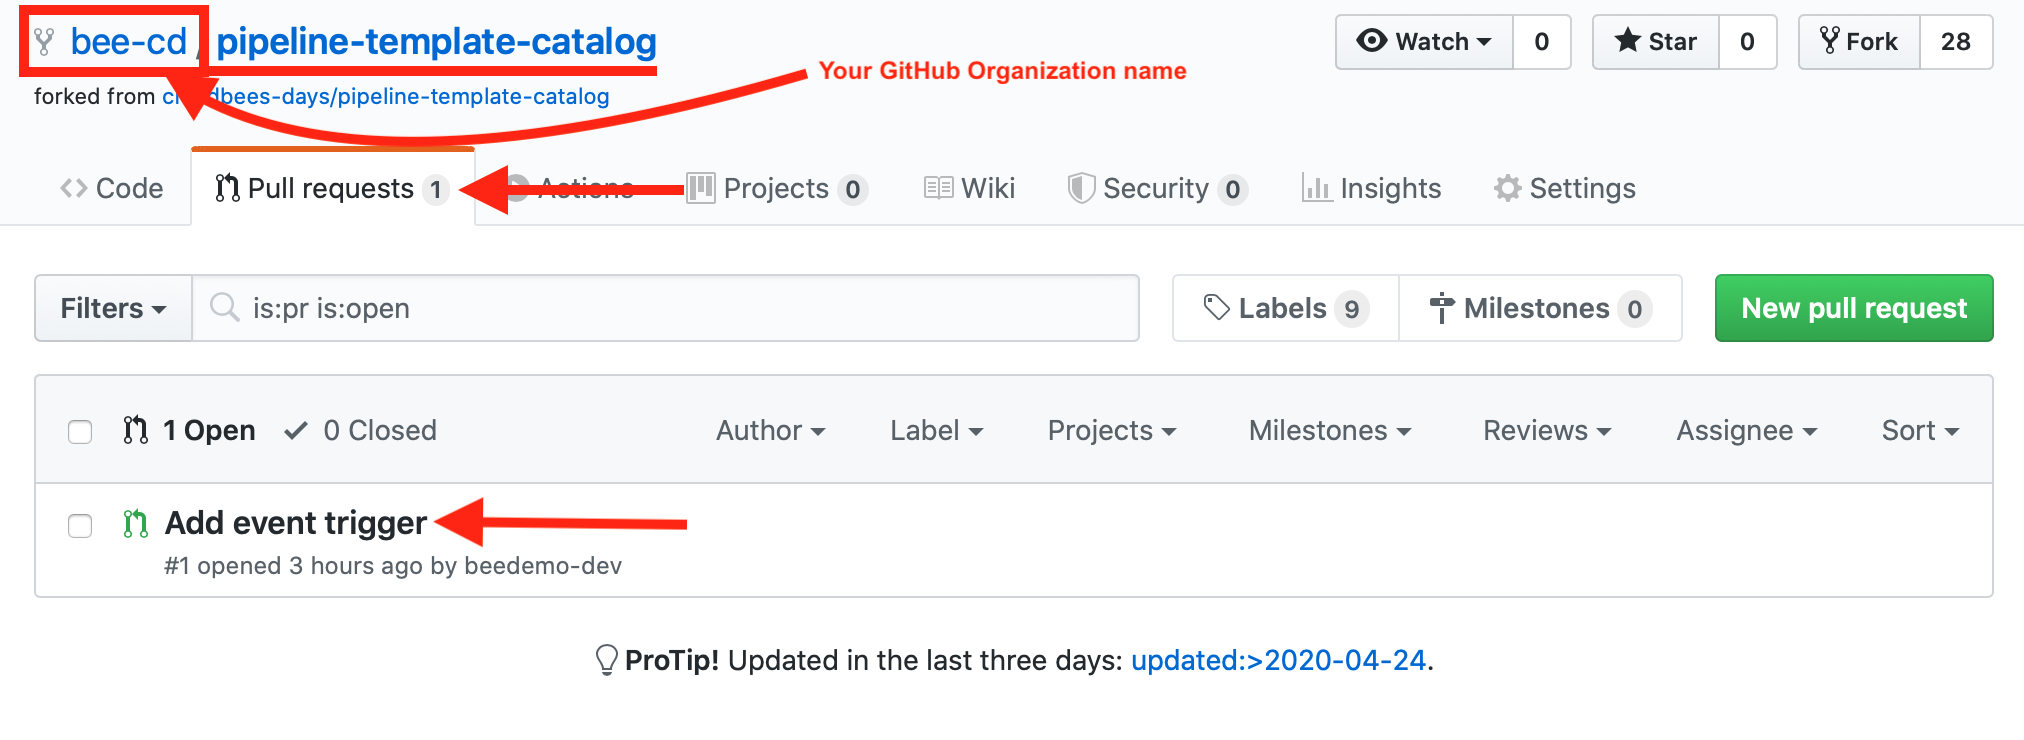Click the Labels tag icon
This screenshot has height=740, width=2024.
click(1217, 308)
